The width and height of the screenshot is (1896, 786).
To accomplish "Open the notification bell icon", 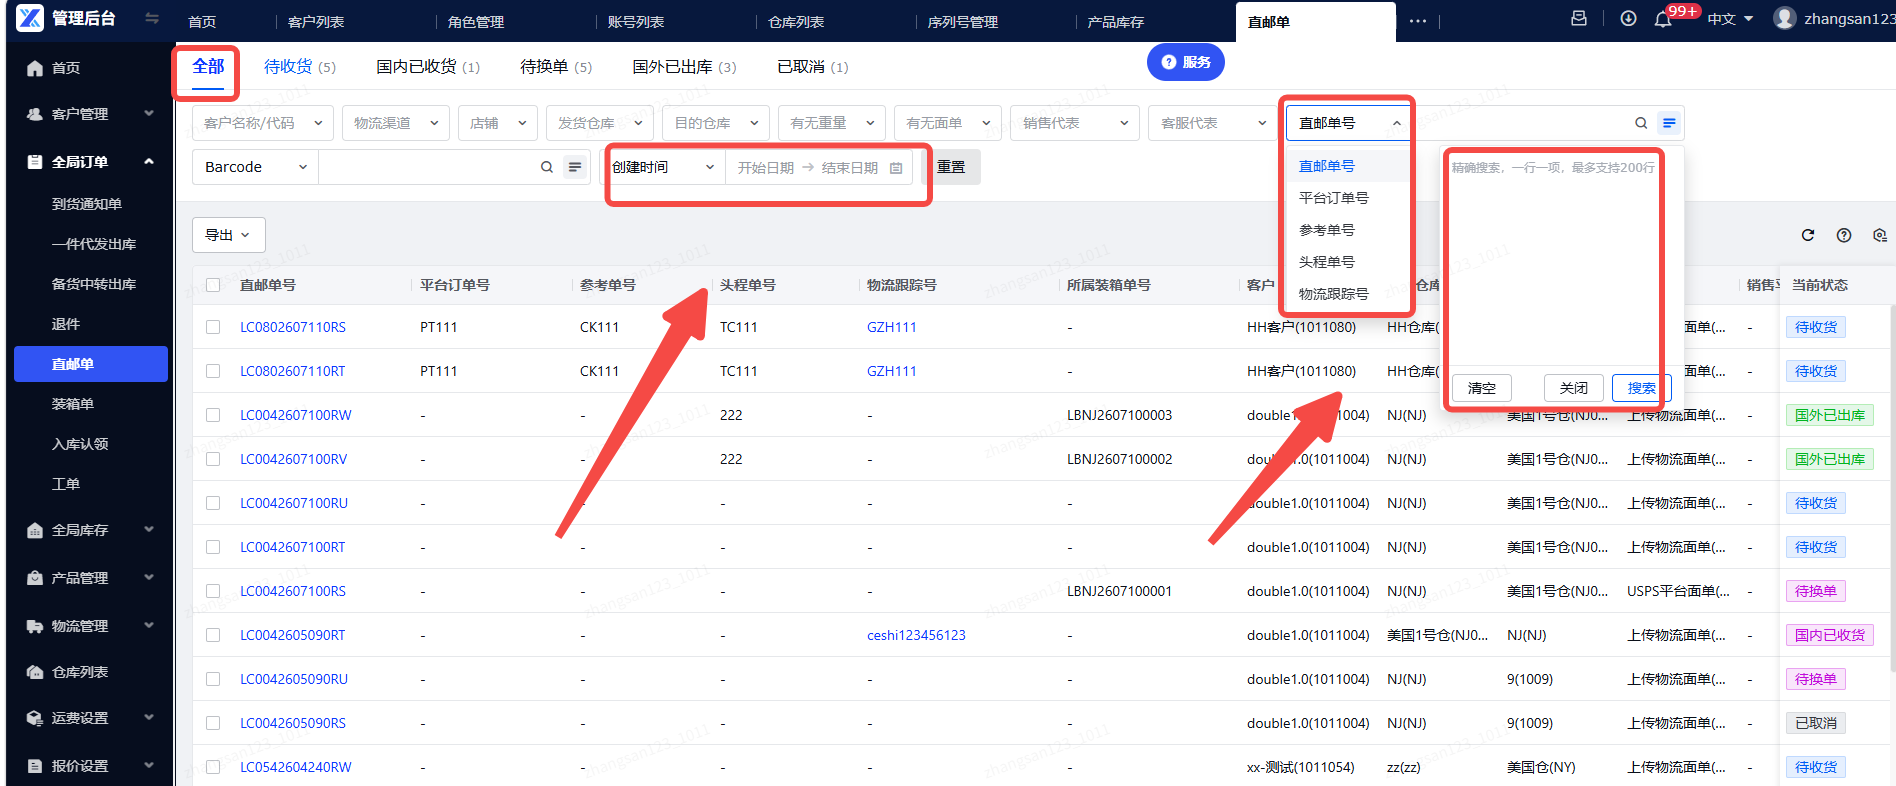I will (1663, 19).
